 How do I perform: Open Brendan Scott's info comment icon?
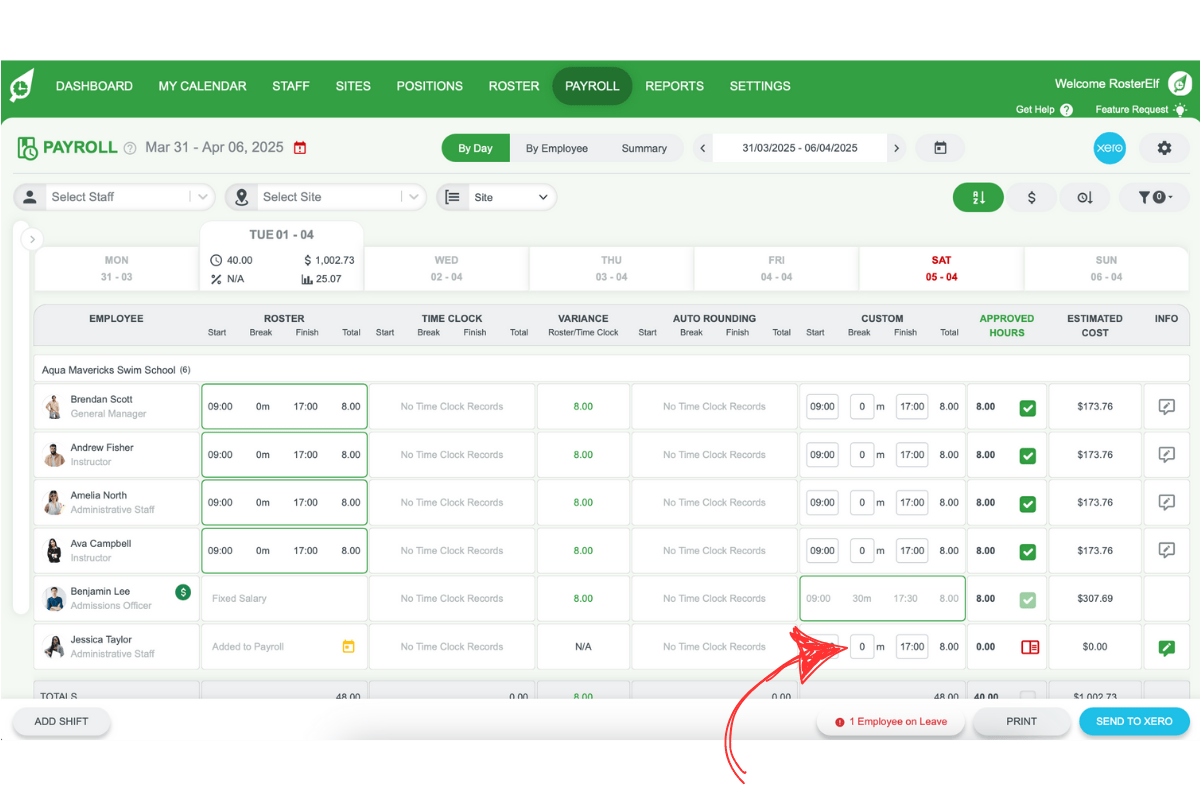[1166, 407]
